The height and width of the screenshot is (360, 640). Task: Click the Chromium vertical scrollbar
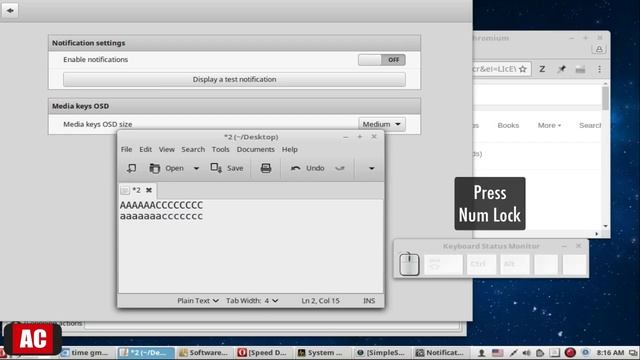(x=605, y=98)
